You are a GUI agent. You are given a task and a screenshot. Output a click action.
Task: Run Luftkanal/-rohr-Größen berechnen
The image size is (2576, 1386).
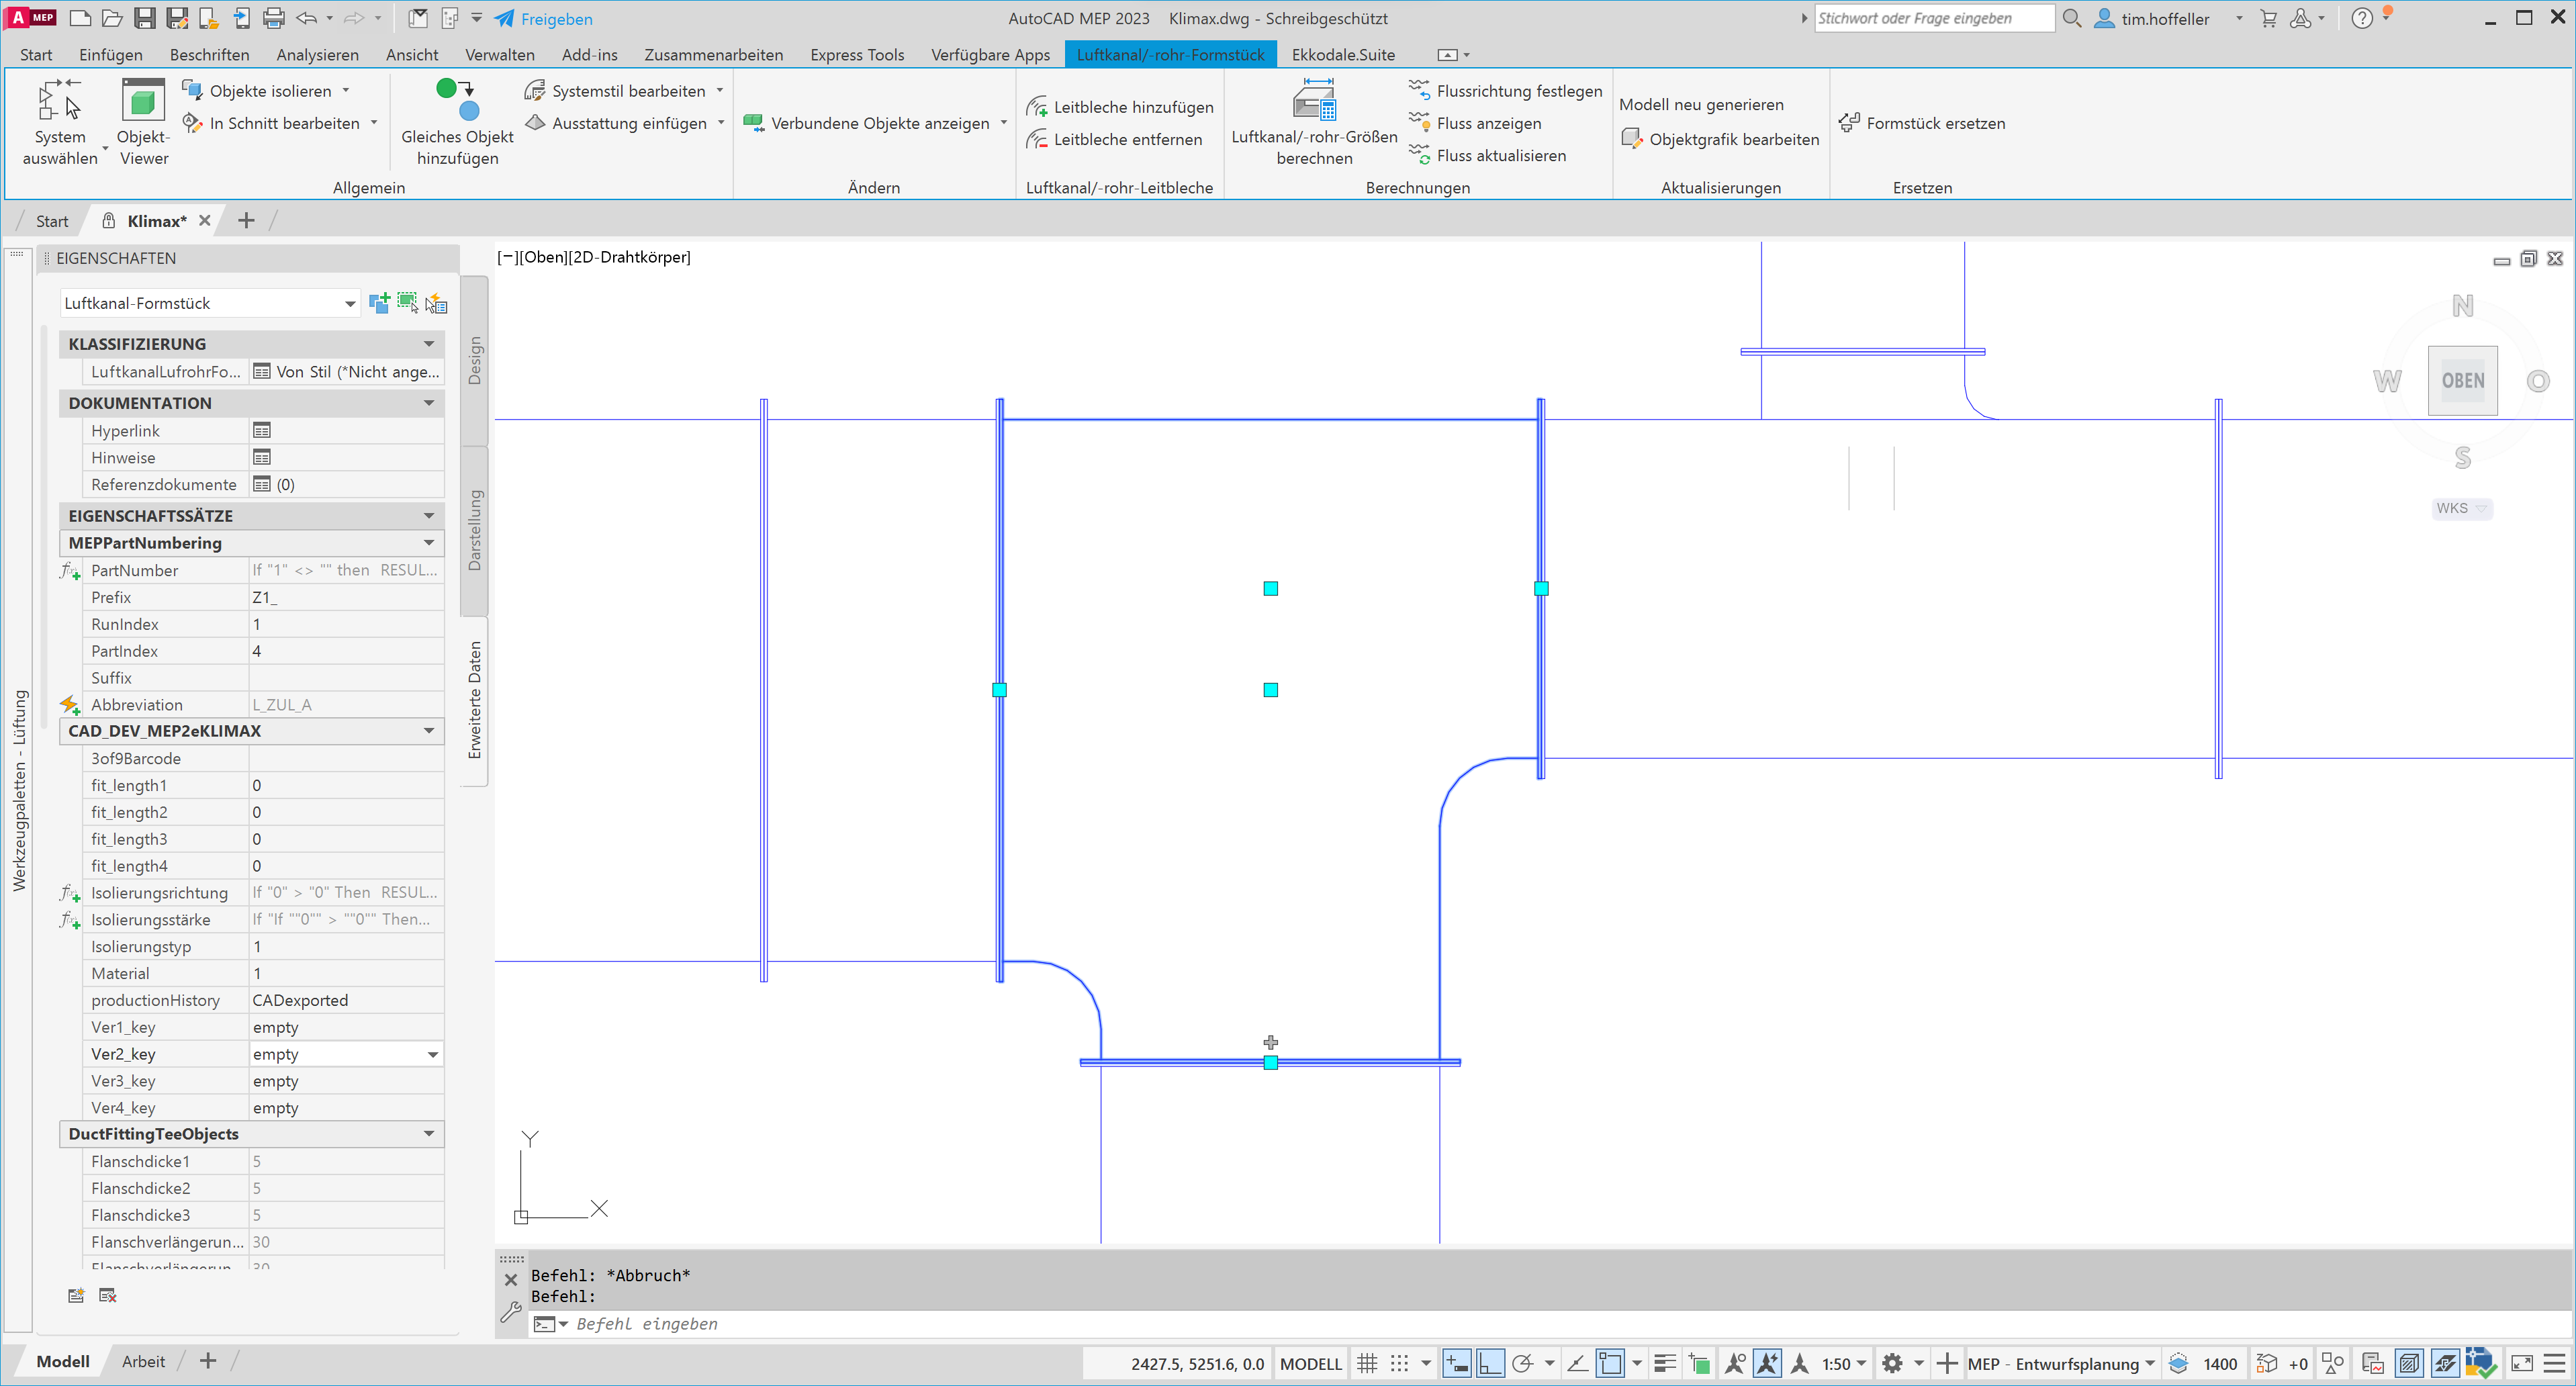pyautogui.click(x=1314, y=122)
